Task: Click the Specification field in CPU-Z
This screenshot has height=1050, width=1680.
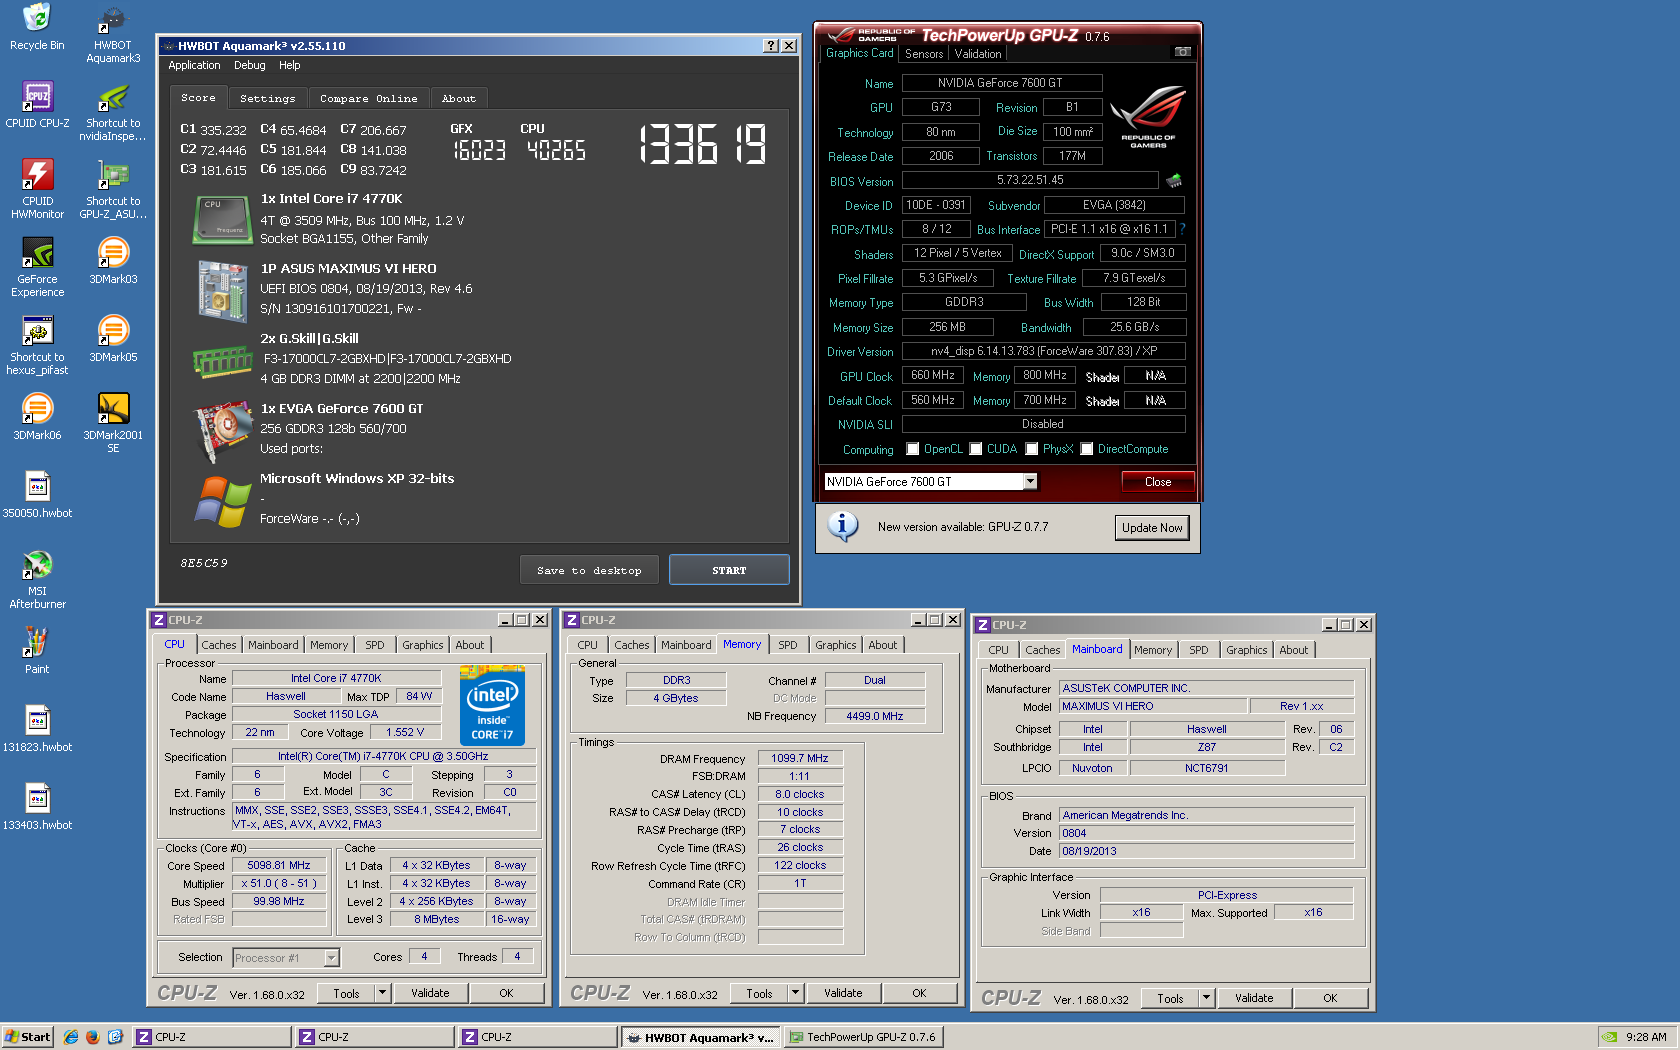Action: [383, 757]
